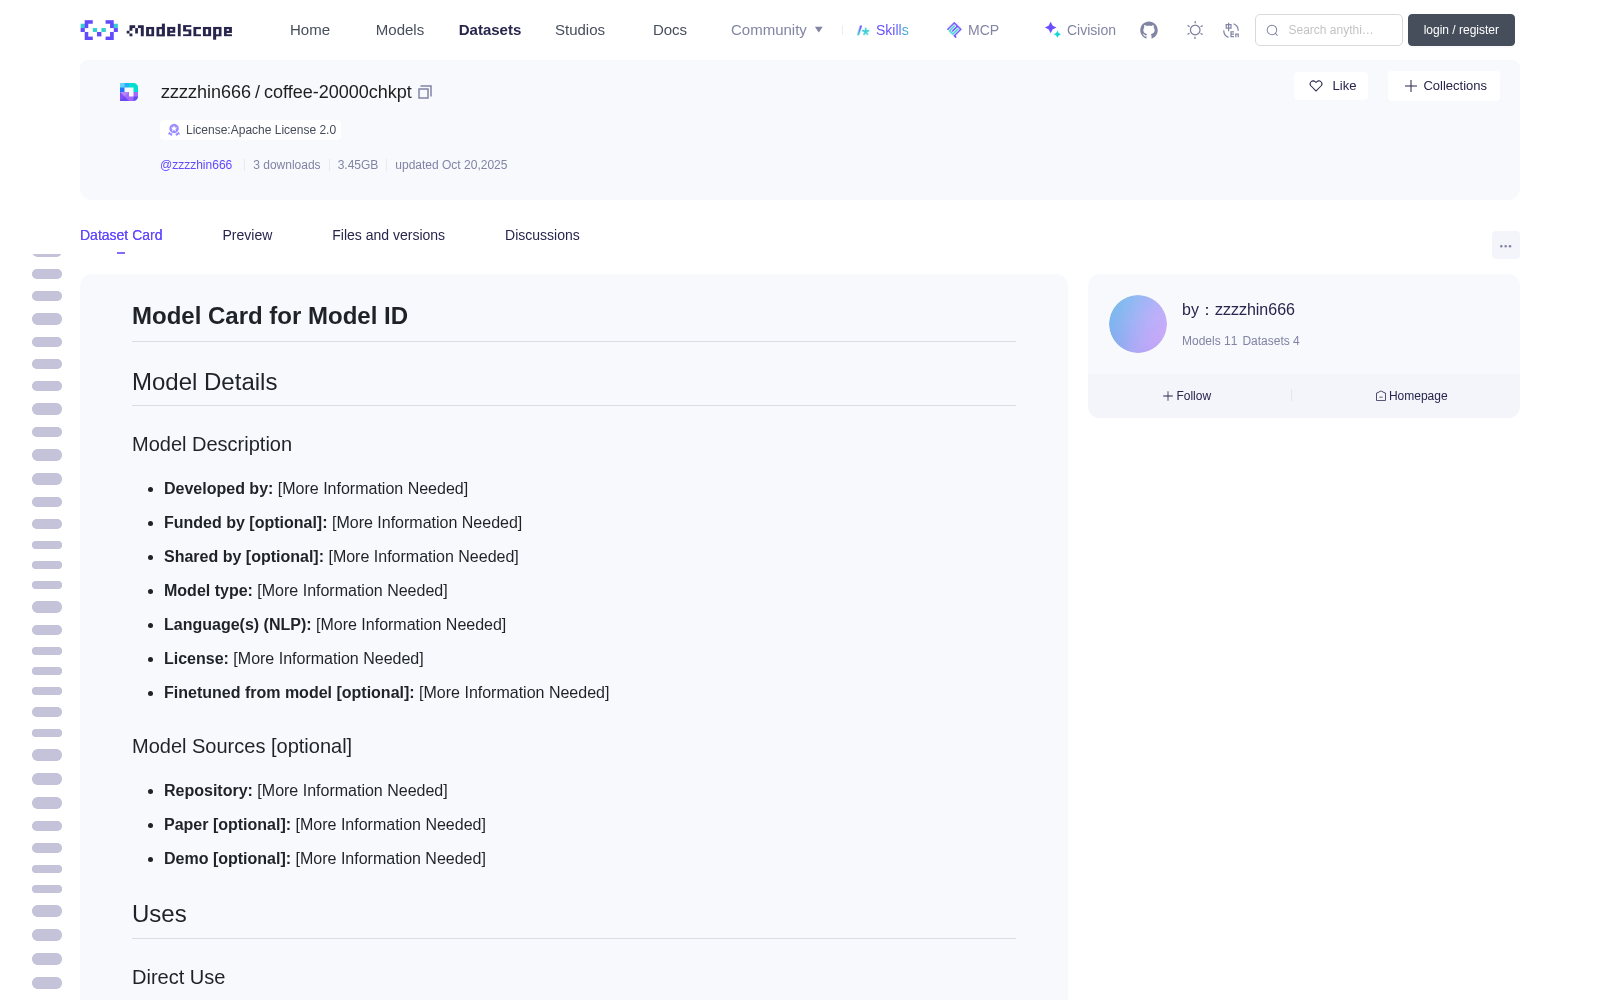This screenshot has height=1000, width=1600.
Task: Switch to the Files and versions tab
Action: click(x=388, y=235)
